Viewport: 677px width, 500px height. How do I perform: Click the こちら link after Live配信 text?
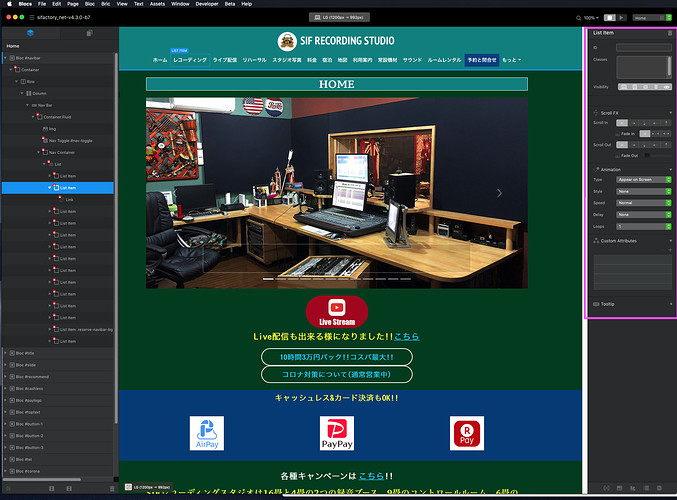[406, 336]
